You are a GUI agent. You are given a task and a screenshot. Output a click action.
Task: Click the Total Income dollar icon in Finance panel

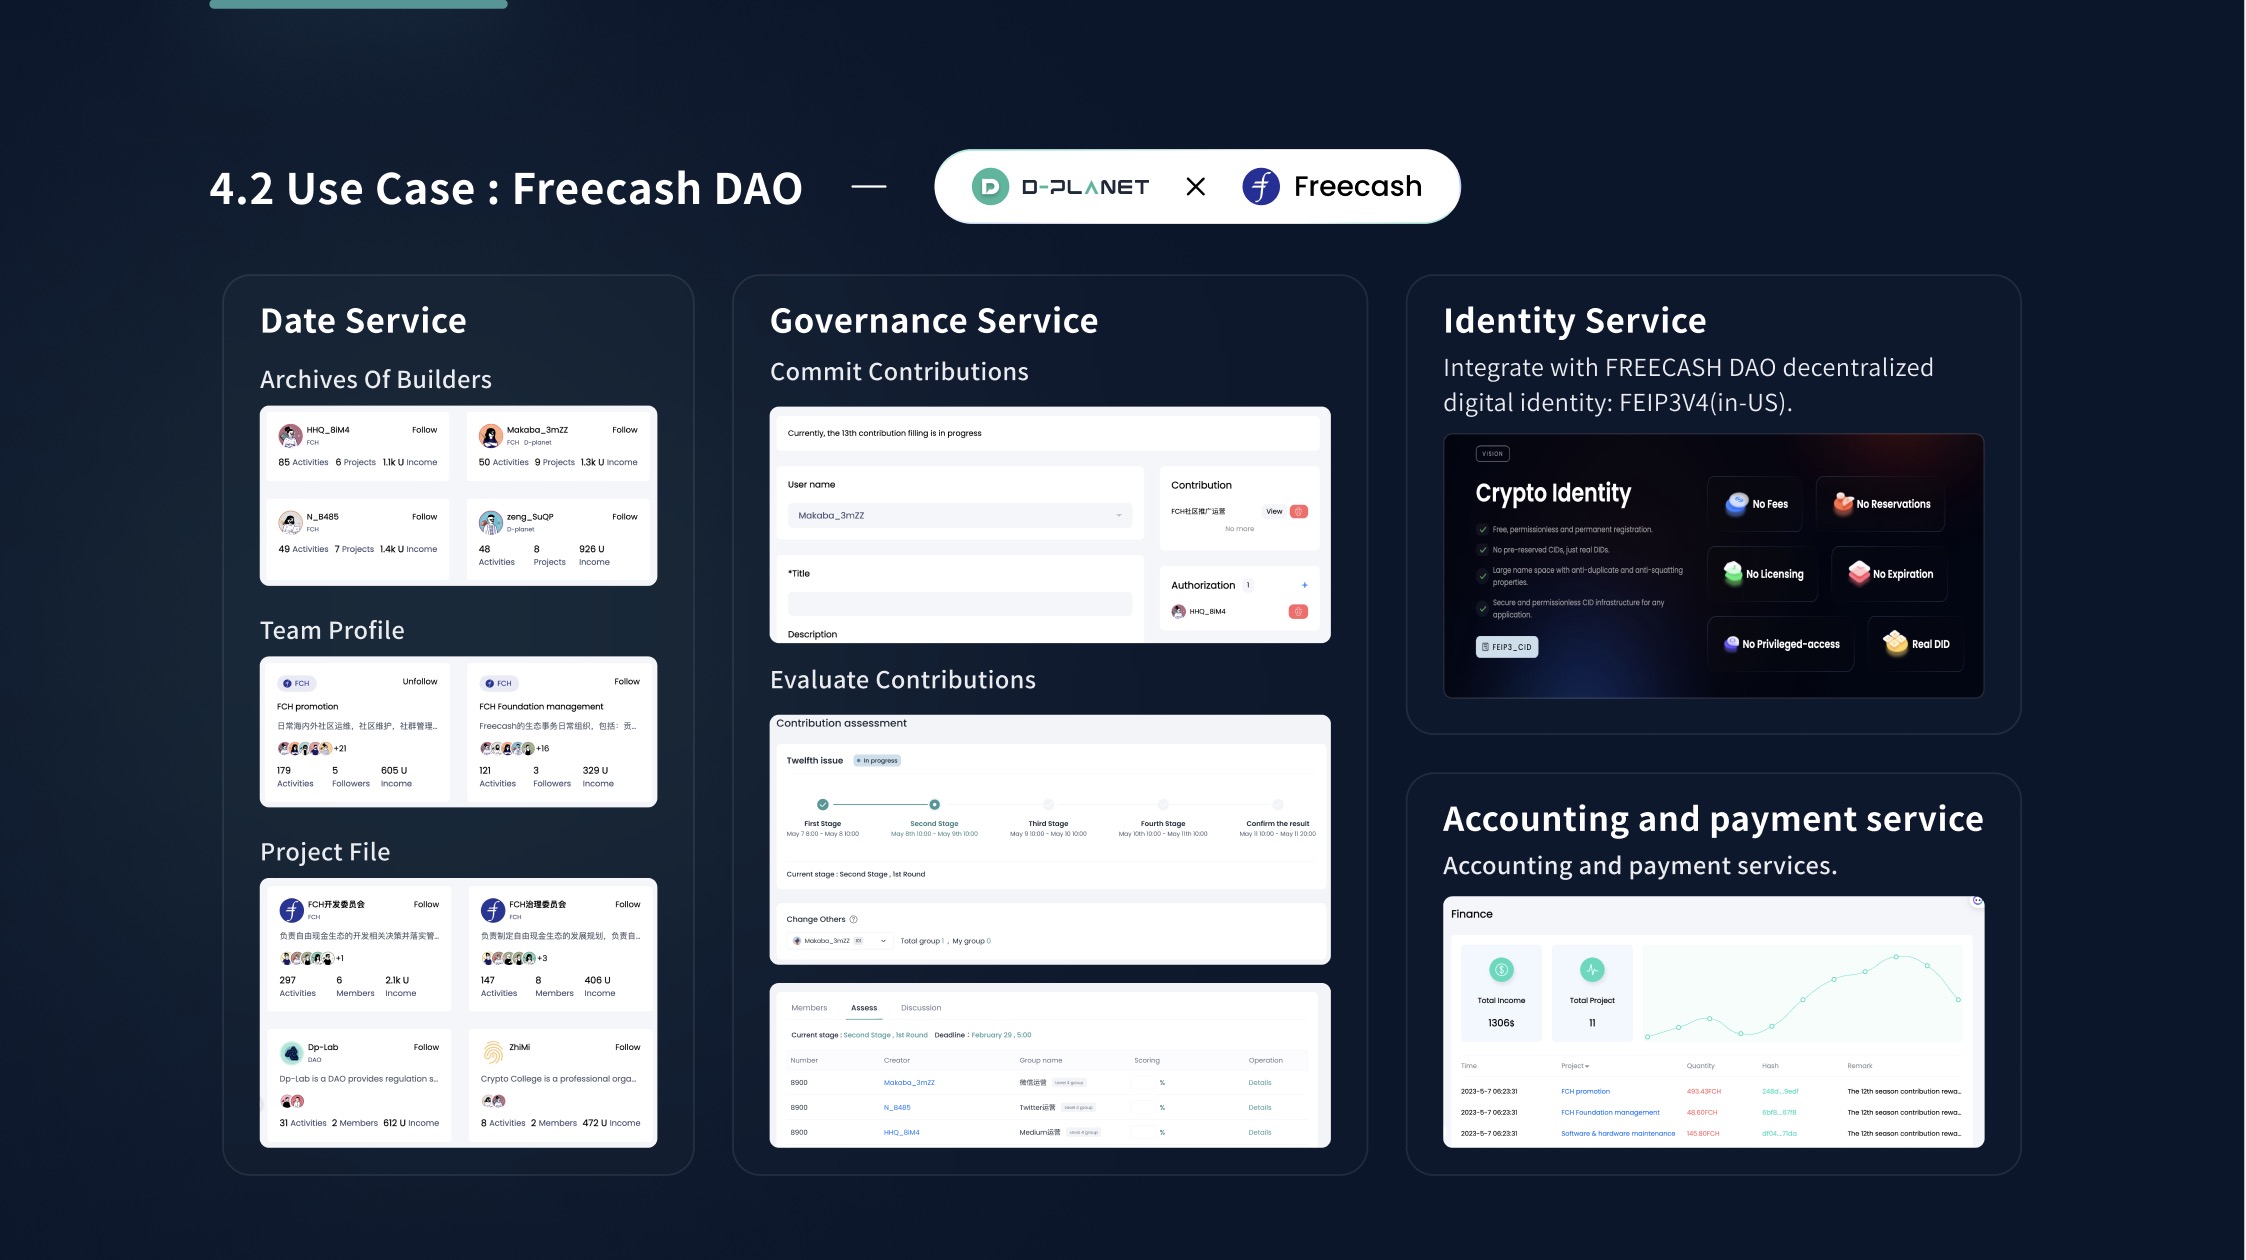[x=1503, y=968]
